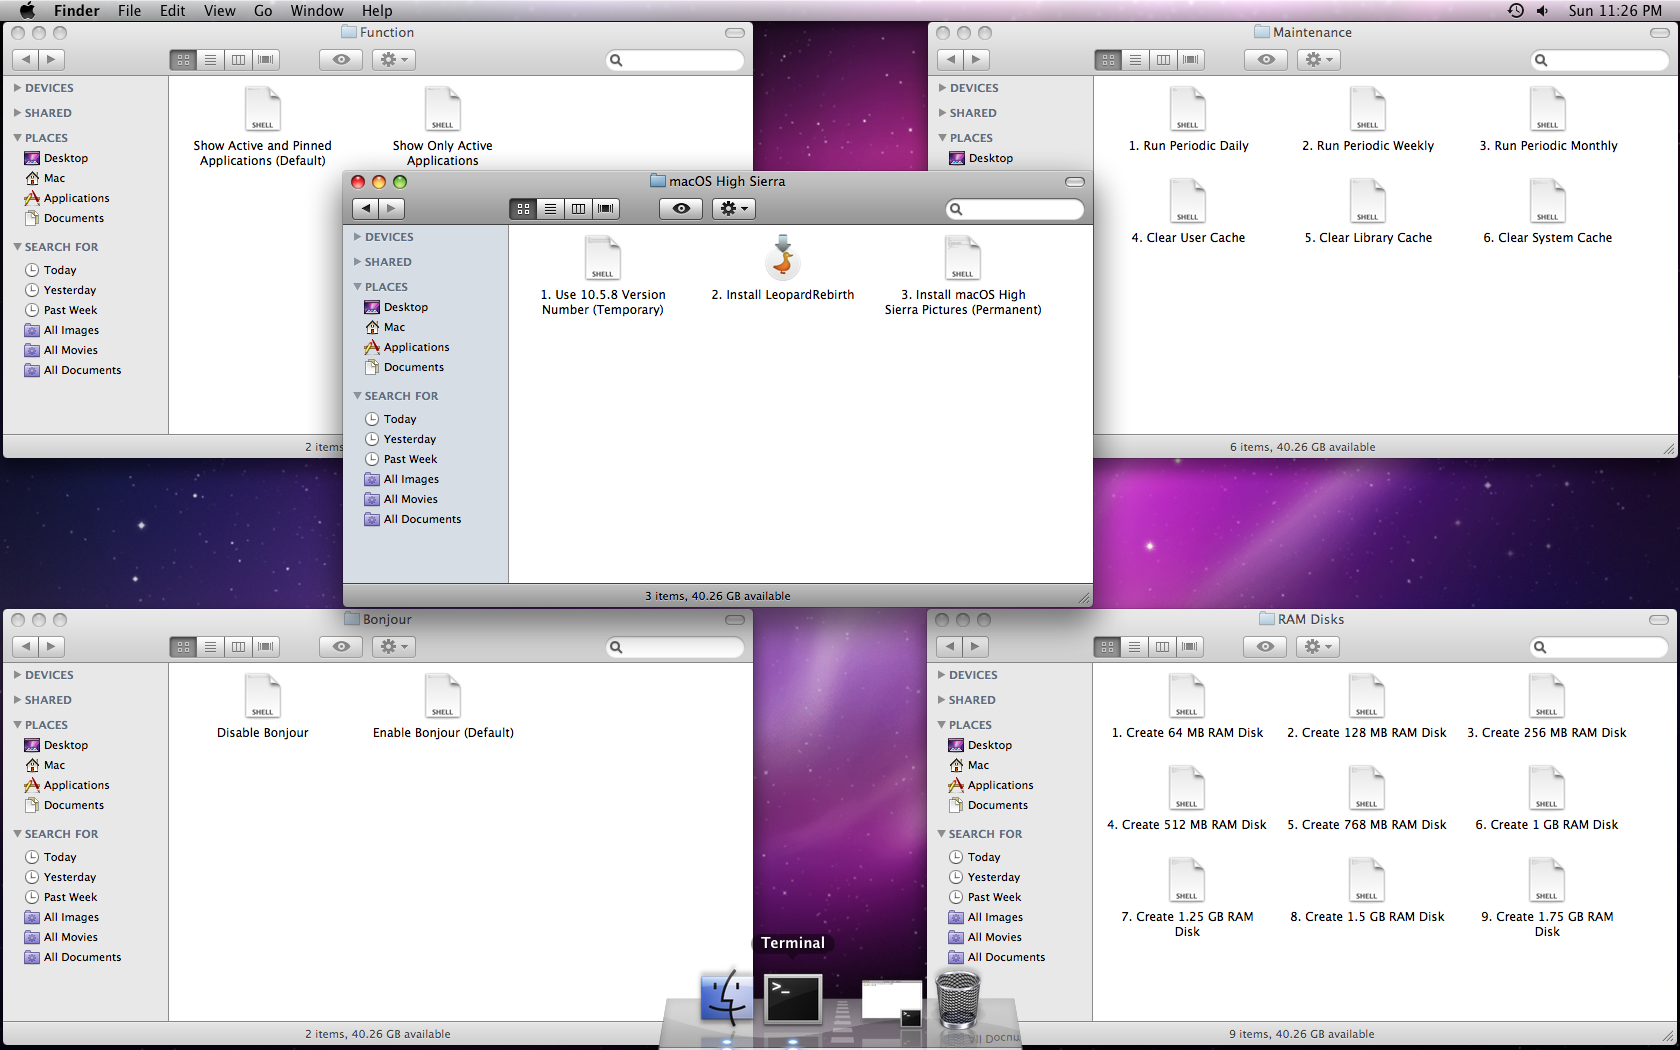Select Create 1.5 GB RAM Disk script

(x=1367, y=880)
